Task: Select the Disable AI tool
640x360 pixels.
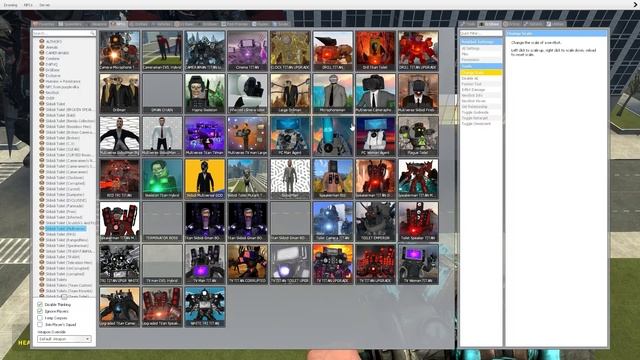Action: coord(481,78)
